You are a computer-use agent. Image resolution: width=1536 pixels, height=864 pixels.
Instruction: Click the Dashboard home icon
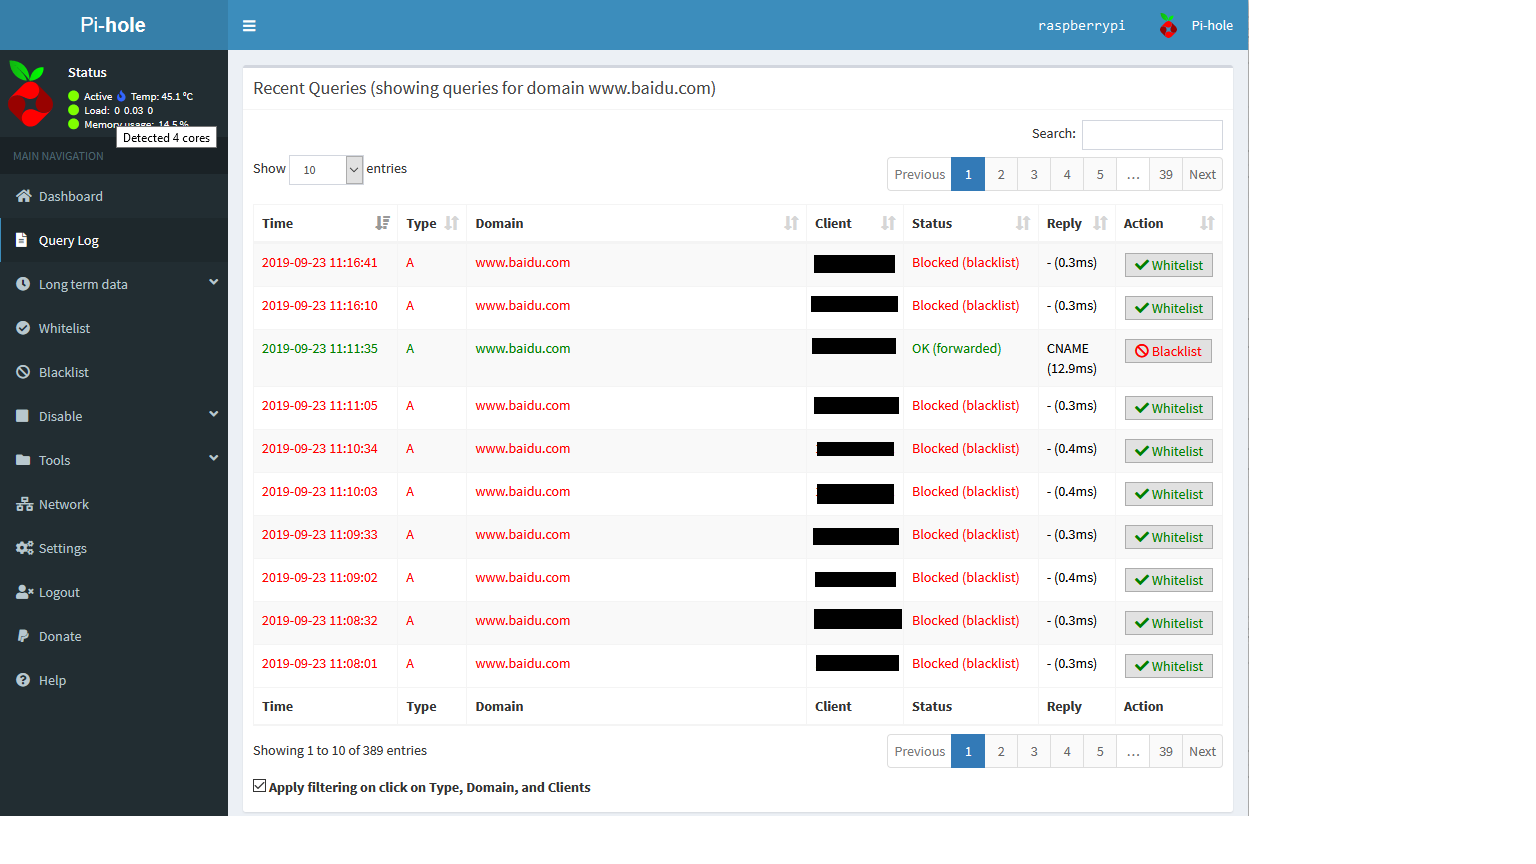point(24,196)
